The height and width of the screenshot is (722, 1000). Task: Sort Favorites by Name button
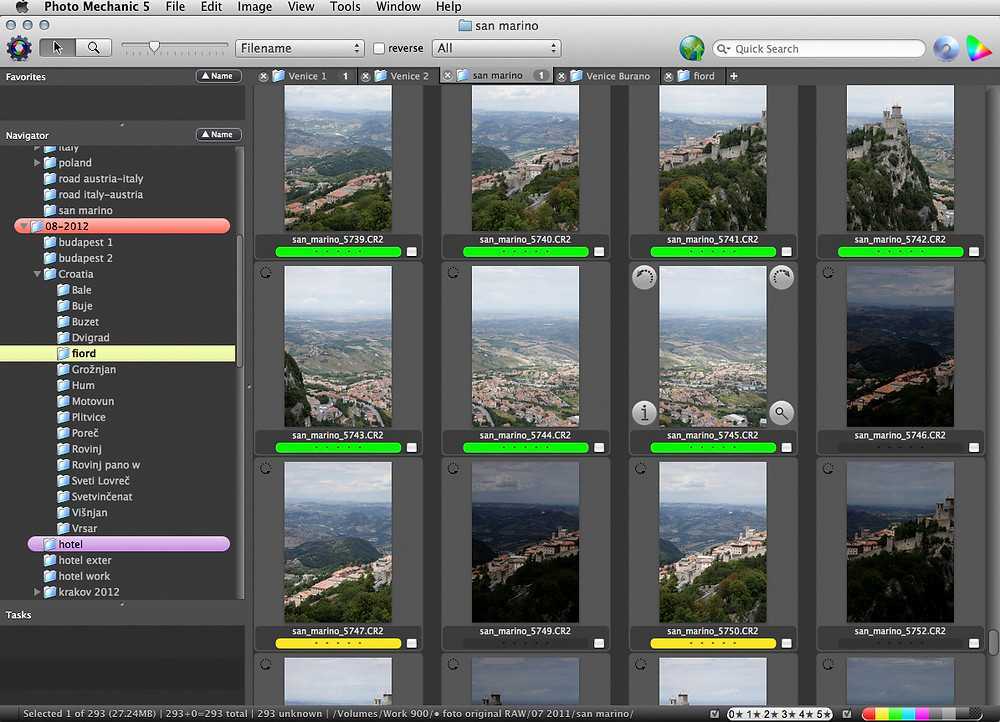coord(218,76)
